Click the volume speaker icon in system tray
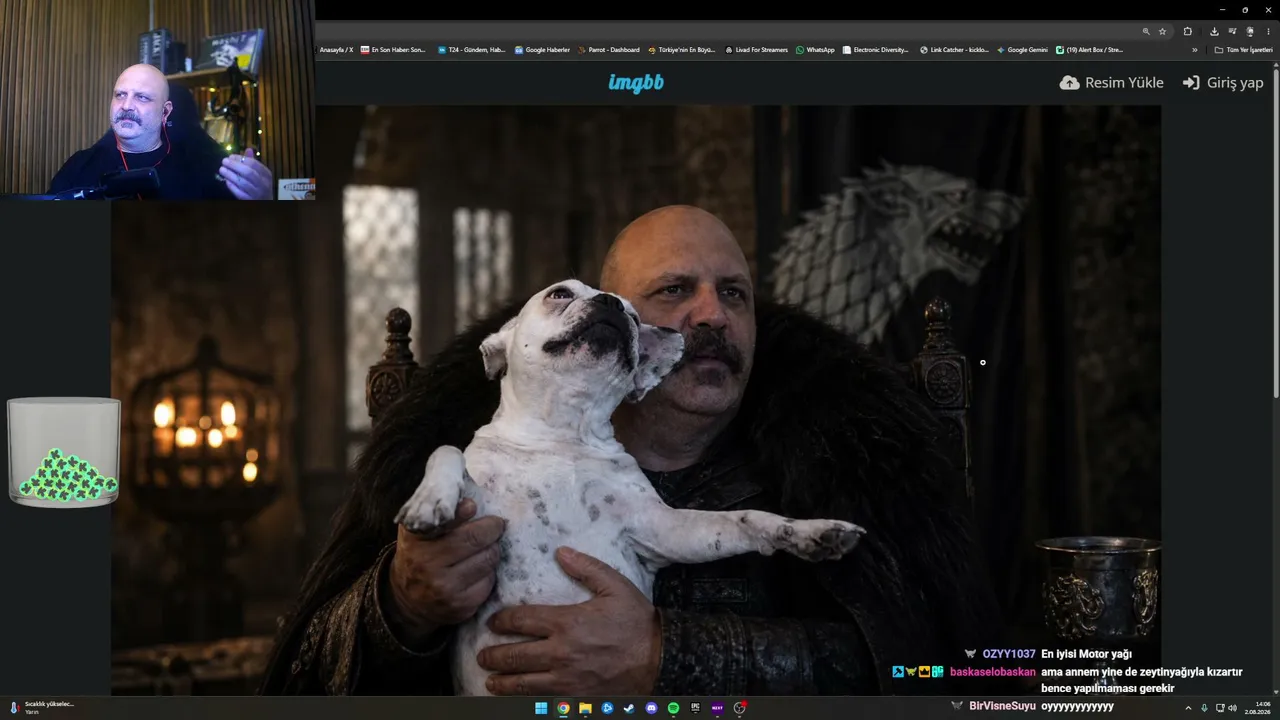This screenshot has width=1280, height=720. click(1232, 708)
